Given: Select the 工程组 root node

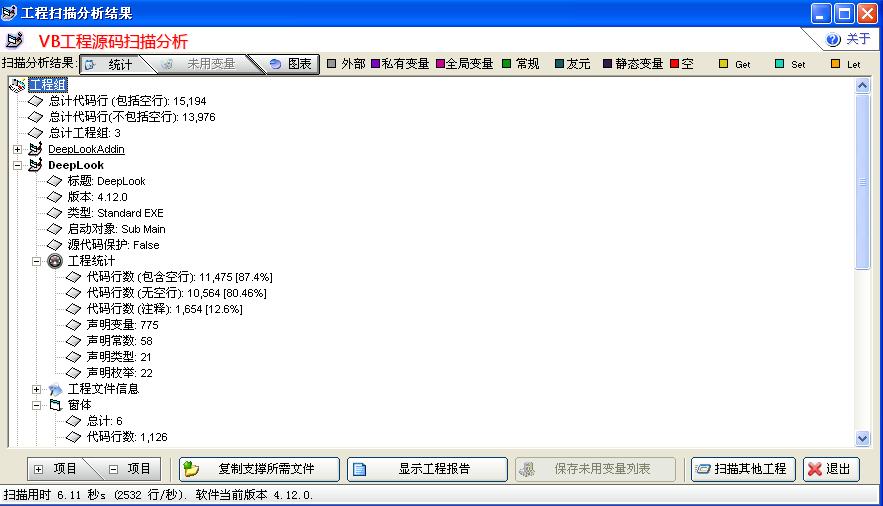Looking at the screenshot, I should 48,85.
